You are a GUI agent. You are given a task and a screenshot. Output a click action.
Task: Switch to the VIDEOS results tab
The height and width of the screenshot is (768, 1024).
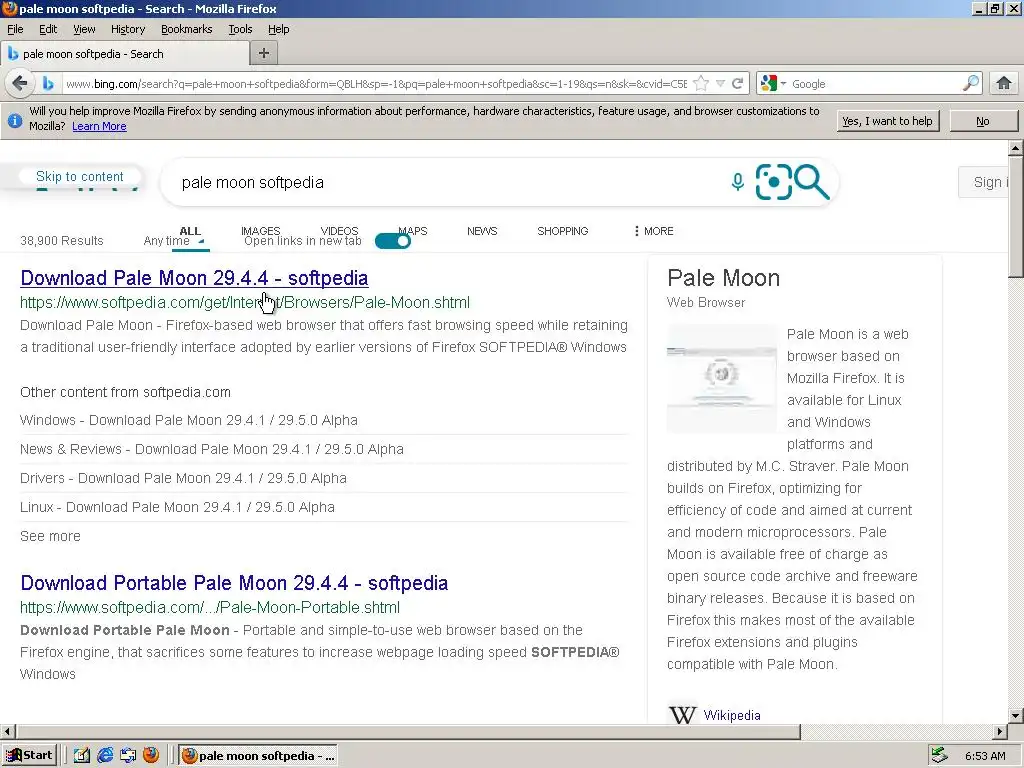click(x=339, y=231)
